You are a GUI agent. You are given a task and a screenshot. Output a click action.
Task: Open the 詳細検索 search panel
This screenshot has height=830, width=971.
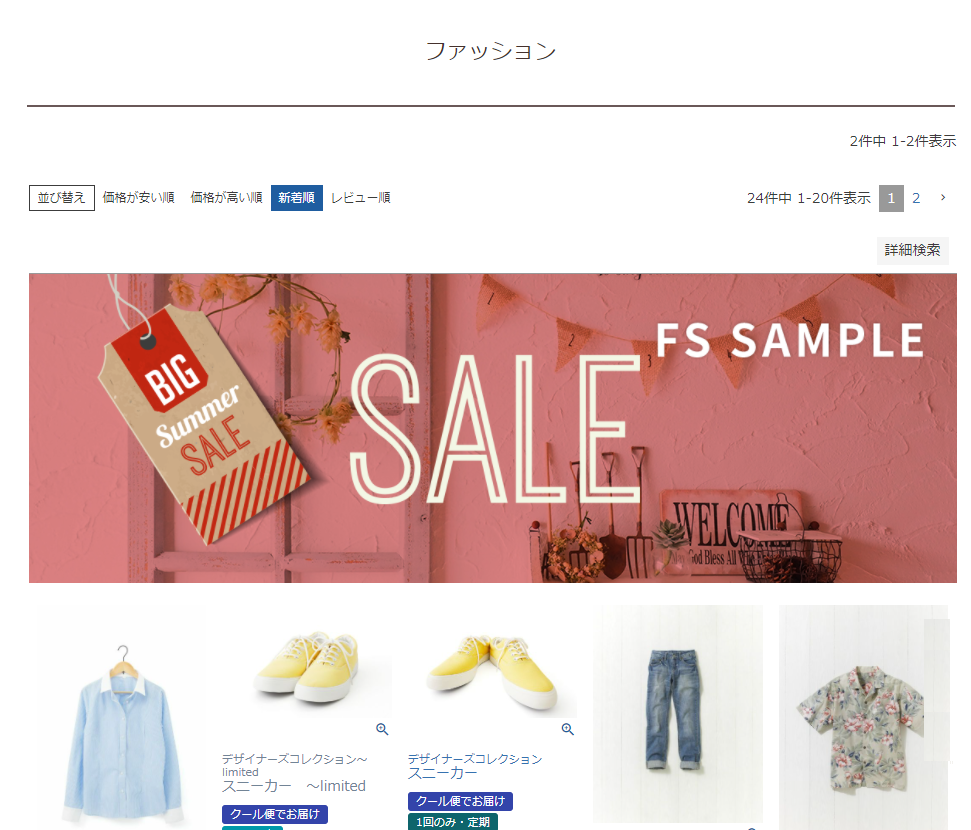(x=912, y=250)
